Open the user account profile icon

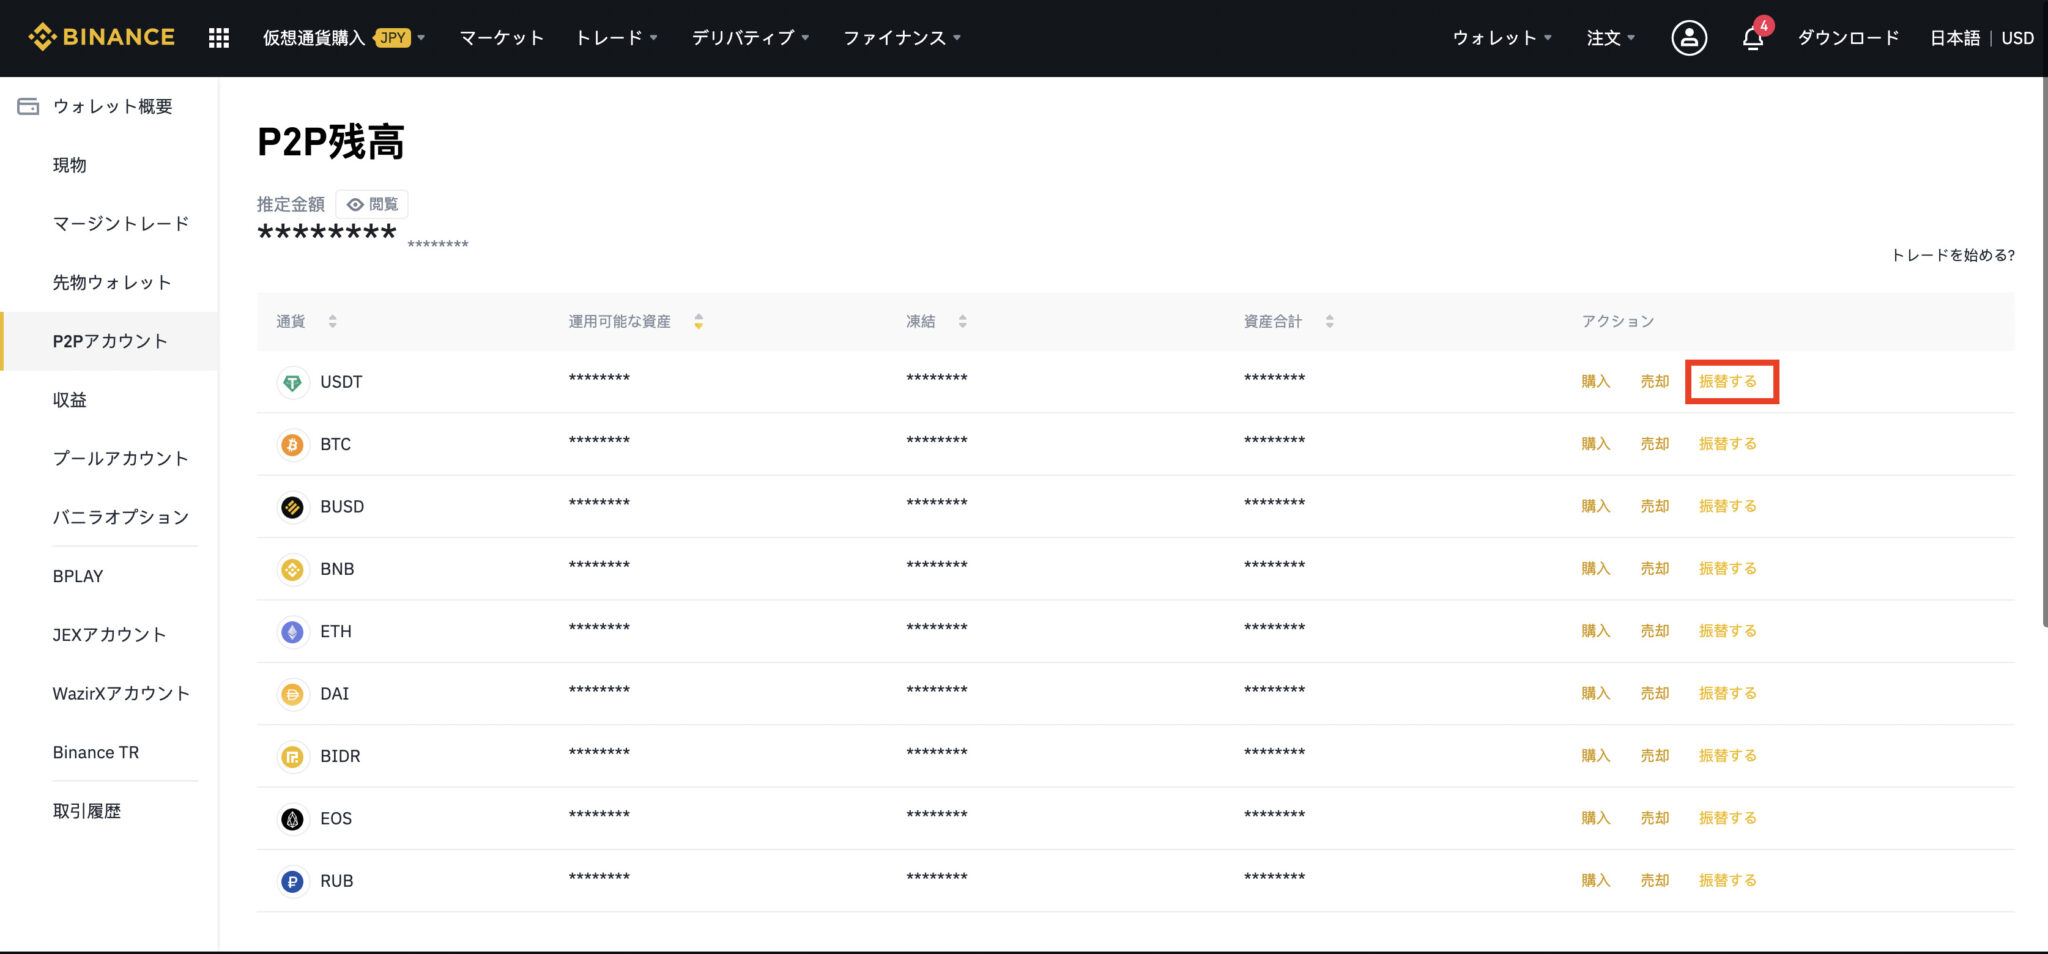click(1688, 38)
